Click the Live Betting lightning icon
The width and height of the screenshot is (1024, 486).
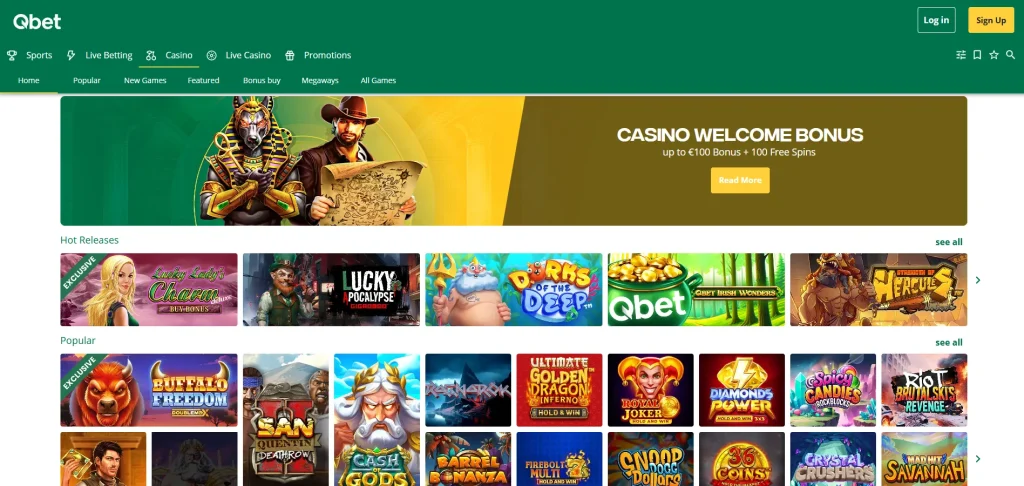coord(71,56)
